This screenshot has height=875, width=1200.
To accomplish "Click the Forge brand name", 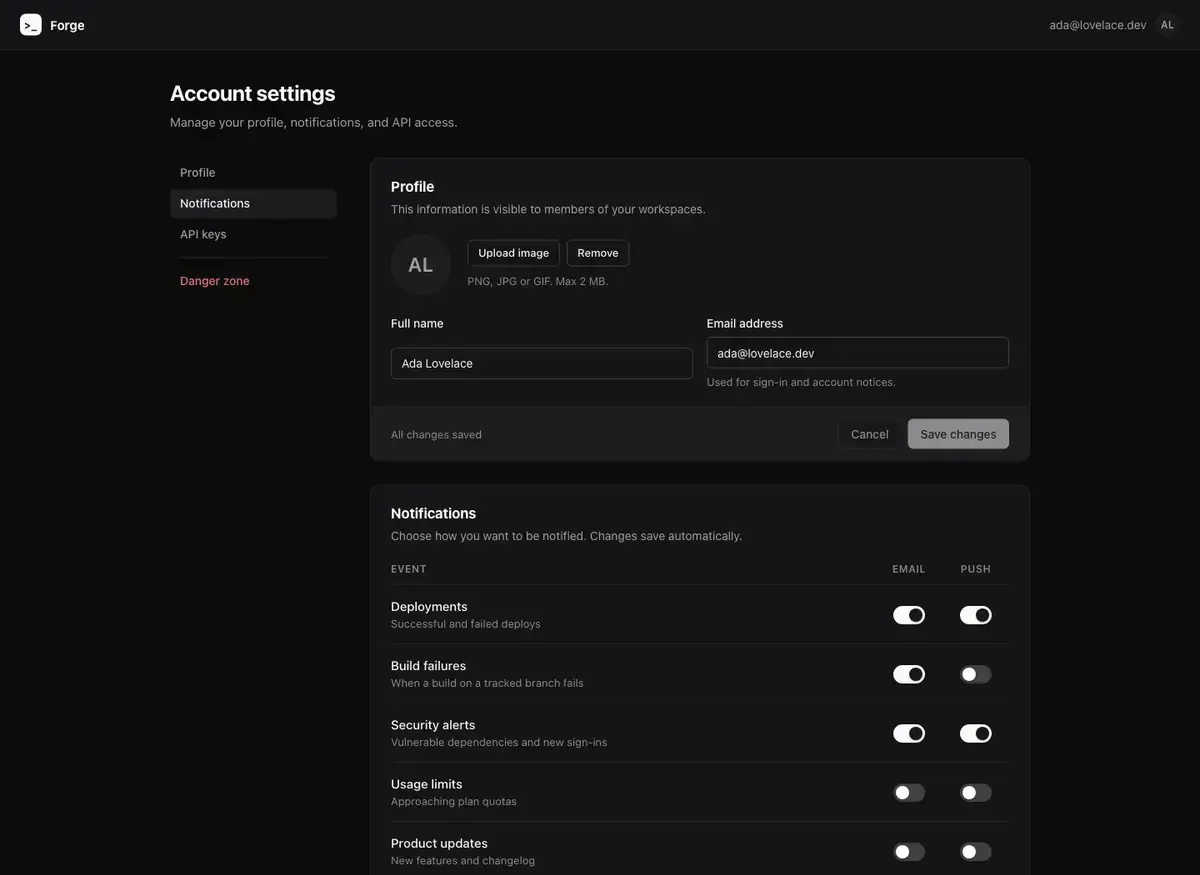I will (67, 25).
